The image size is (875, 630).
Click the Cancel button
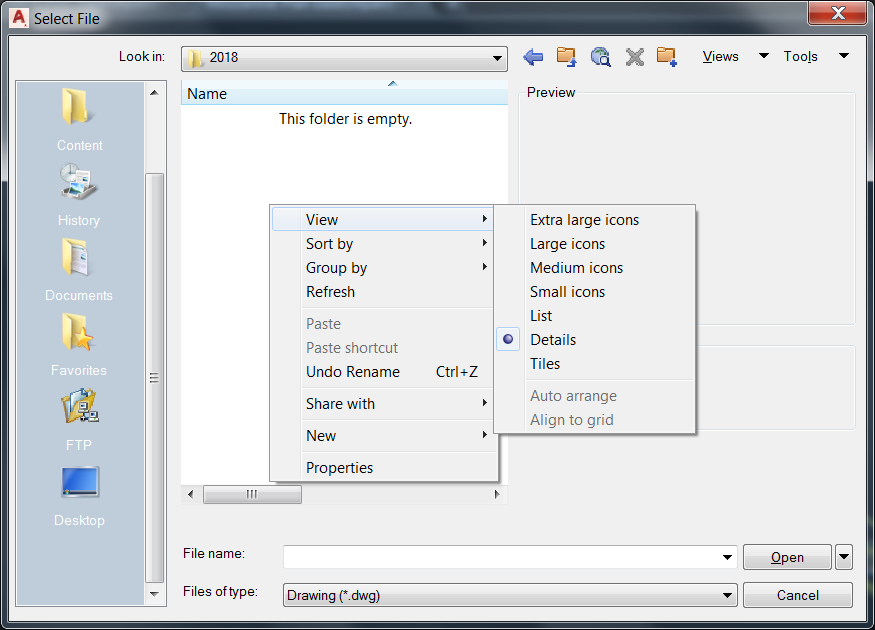tap(797, 594)
